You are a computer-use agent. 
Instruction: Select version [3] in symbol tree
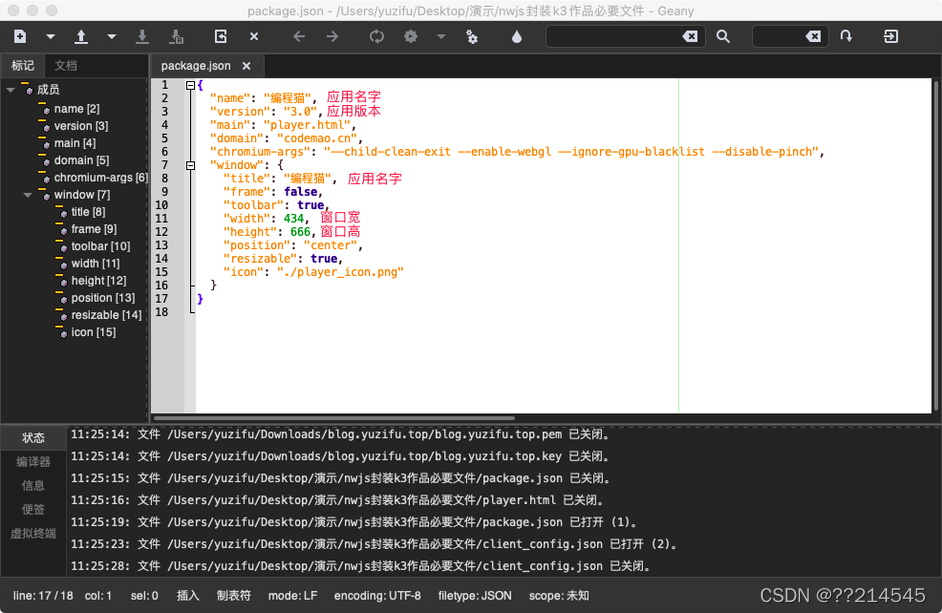[x=81, y=126]
